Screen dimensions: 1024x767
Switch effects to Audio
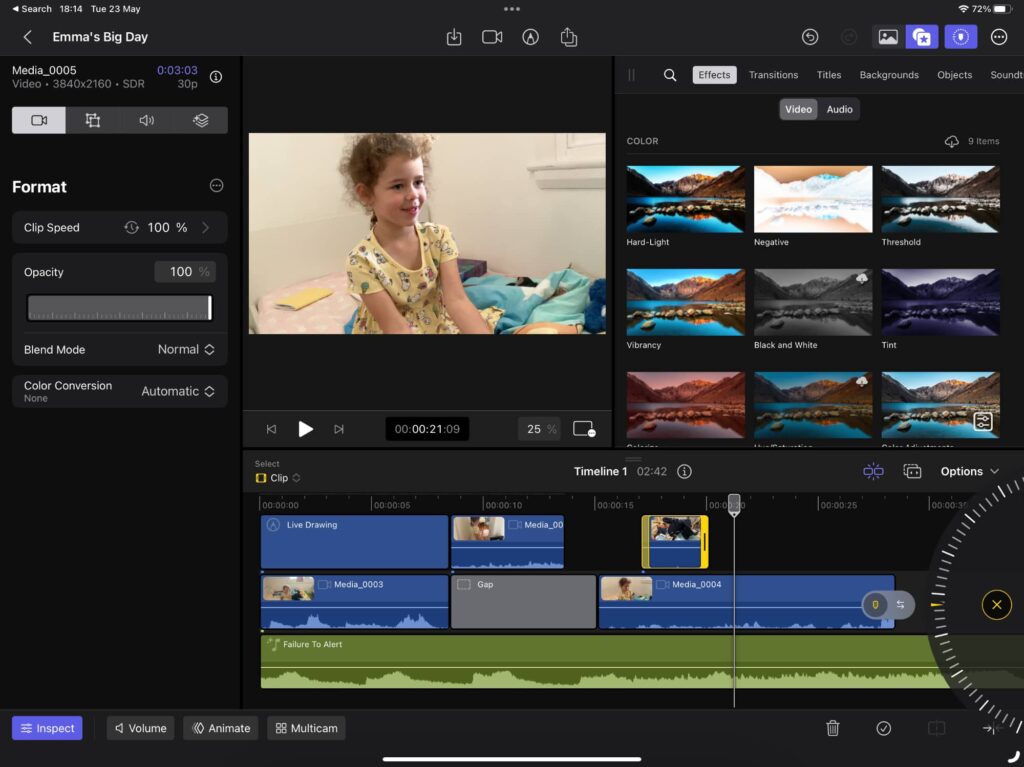(x=839, y=109)
